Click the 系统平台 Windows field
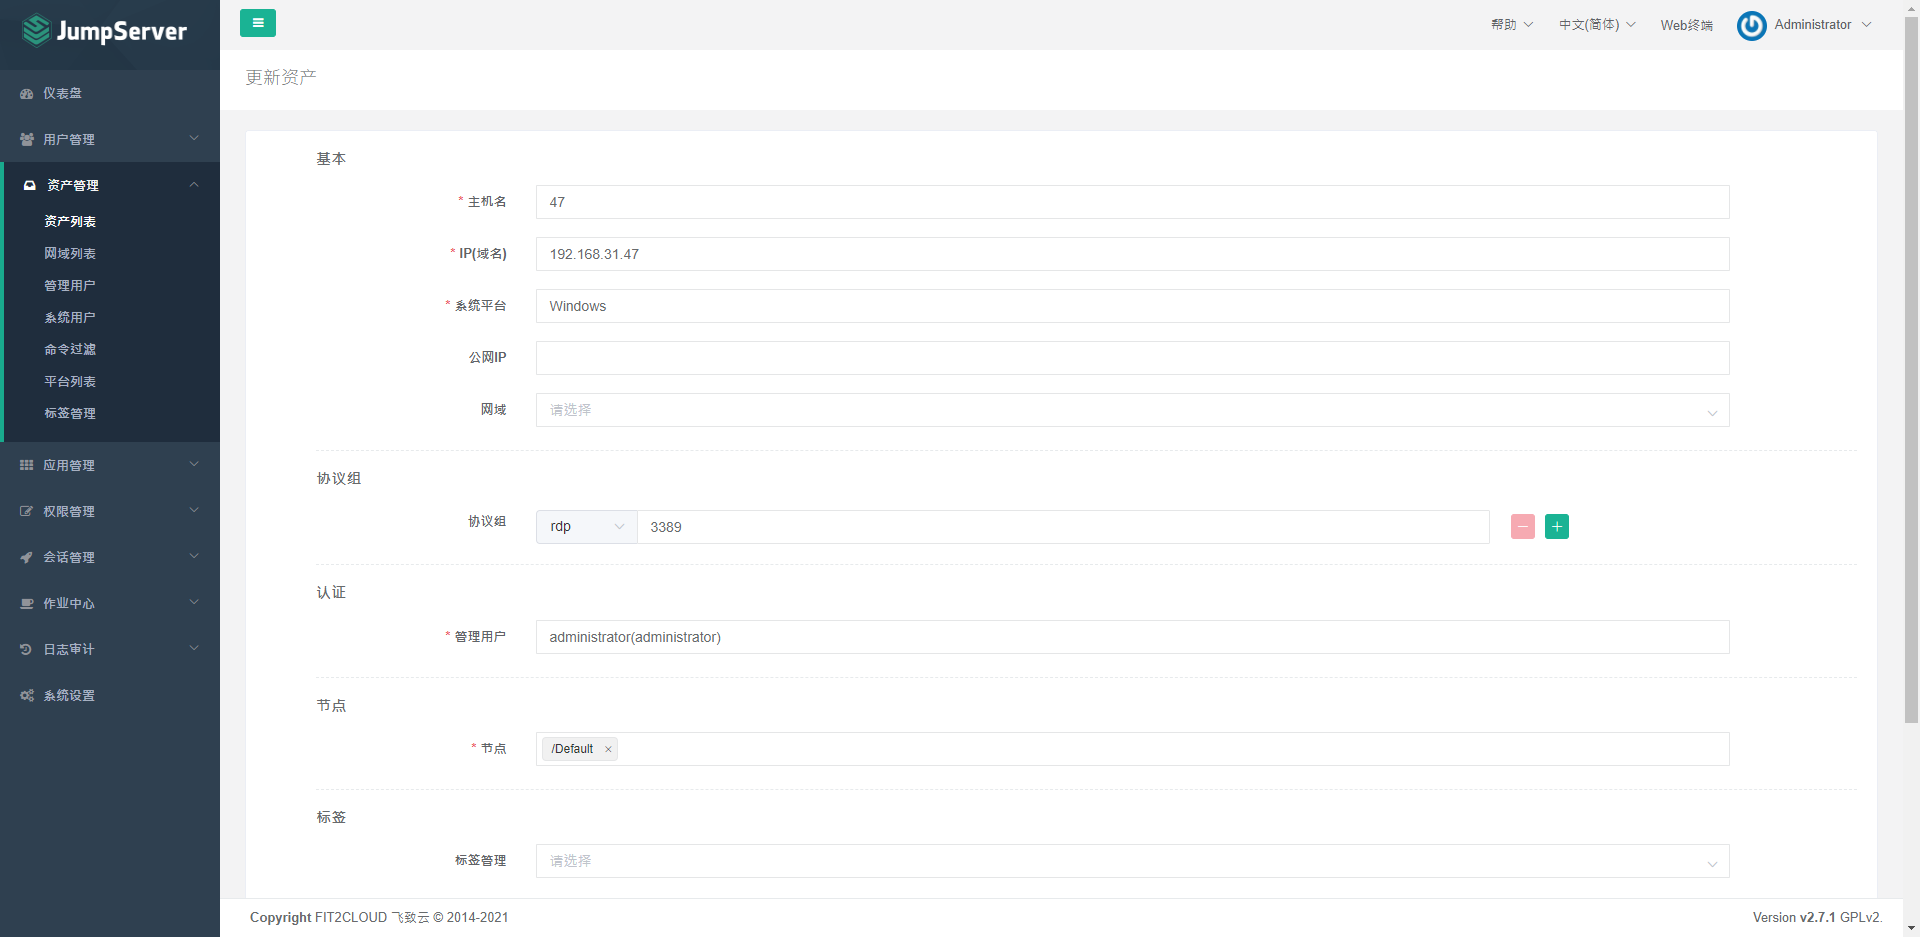This screenshot has width=1920, height=937. [1132, 306]
